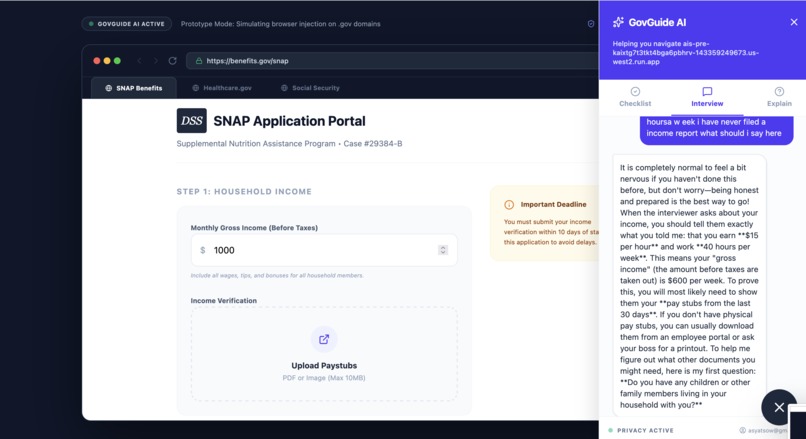Click the Case #29384-B subtitle text

pos(373,144)
